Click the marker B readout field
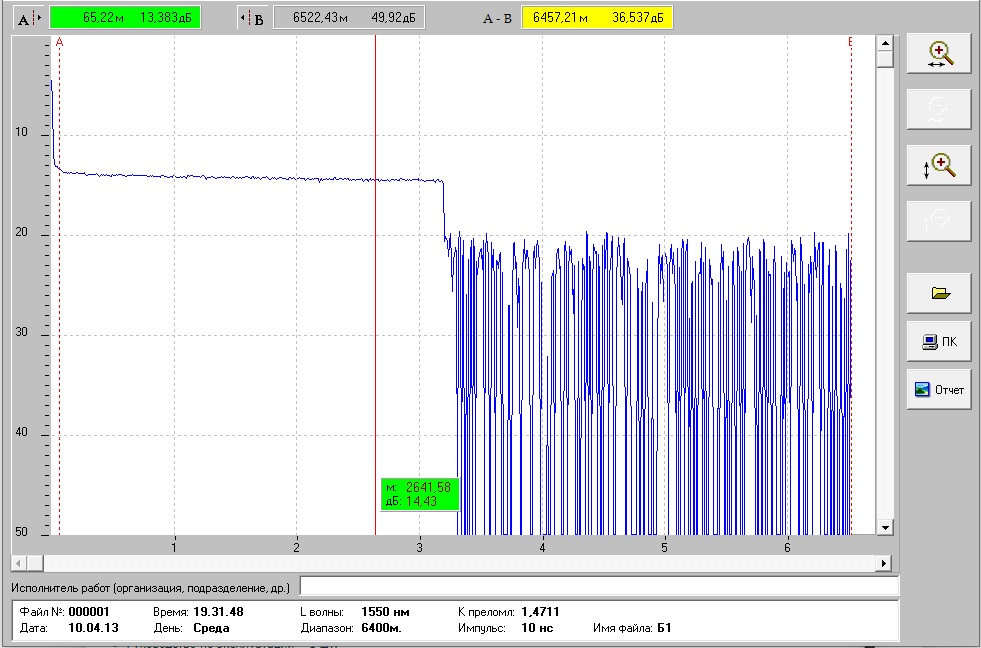 [349, 18]
